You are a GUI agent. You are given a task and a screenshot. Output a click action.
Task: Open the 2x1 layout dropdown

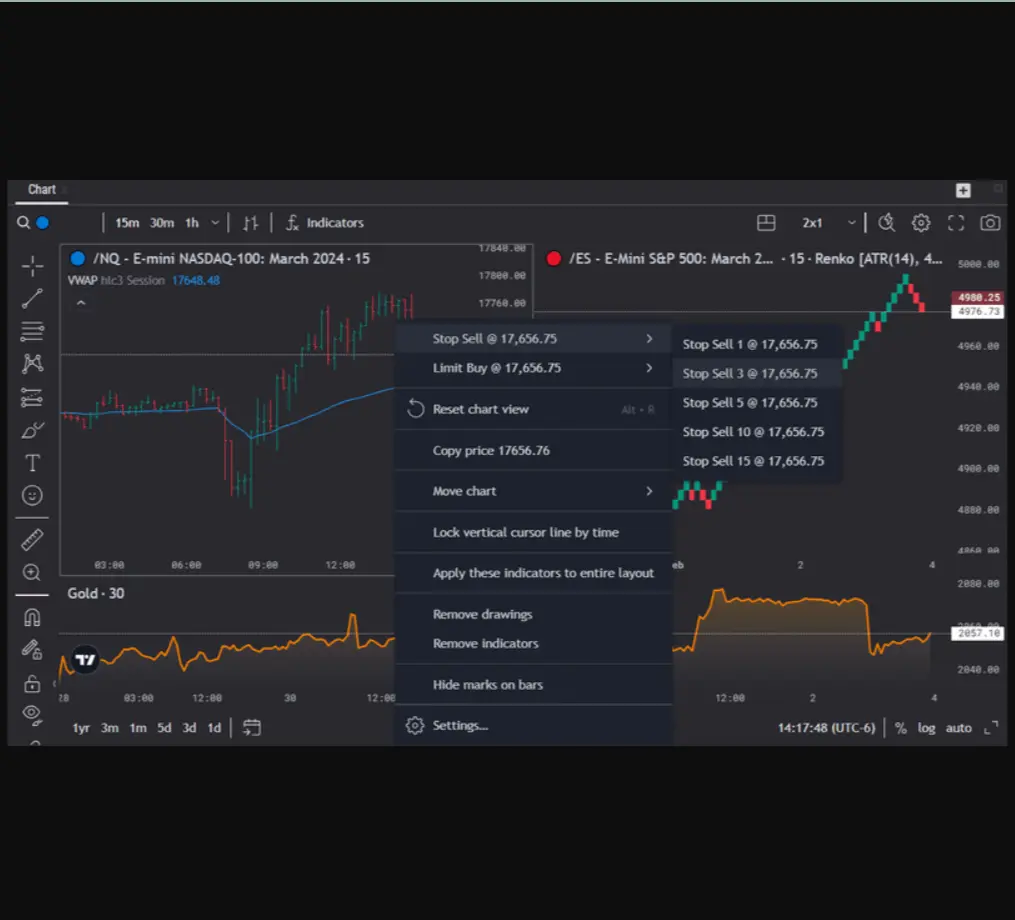[851, 223]
